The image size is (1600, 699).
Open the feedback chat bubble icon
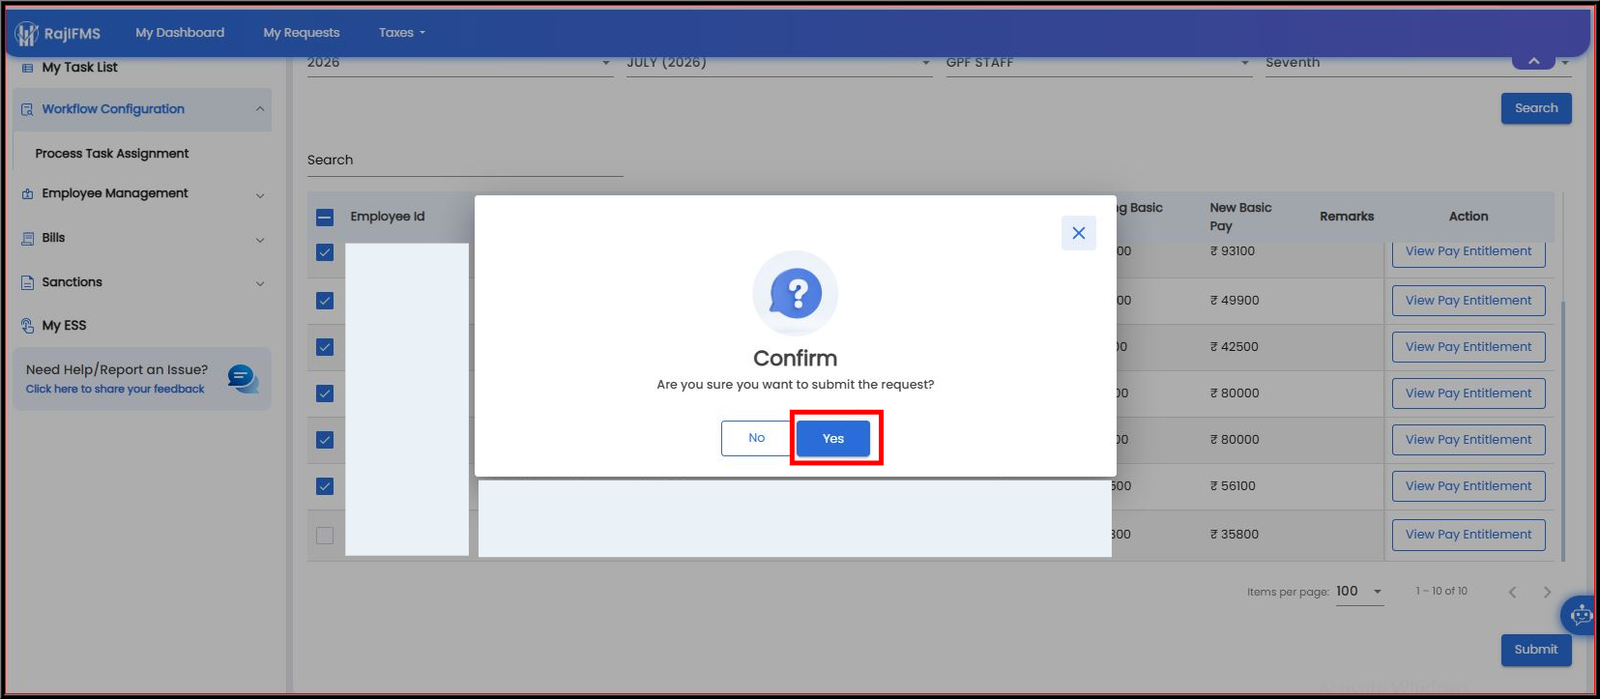242,378
